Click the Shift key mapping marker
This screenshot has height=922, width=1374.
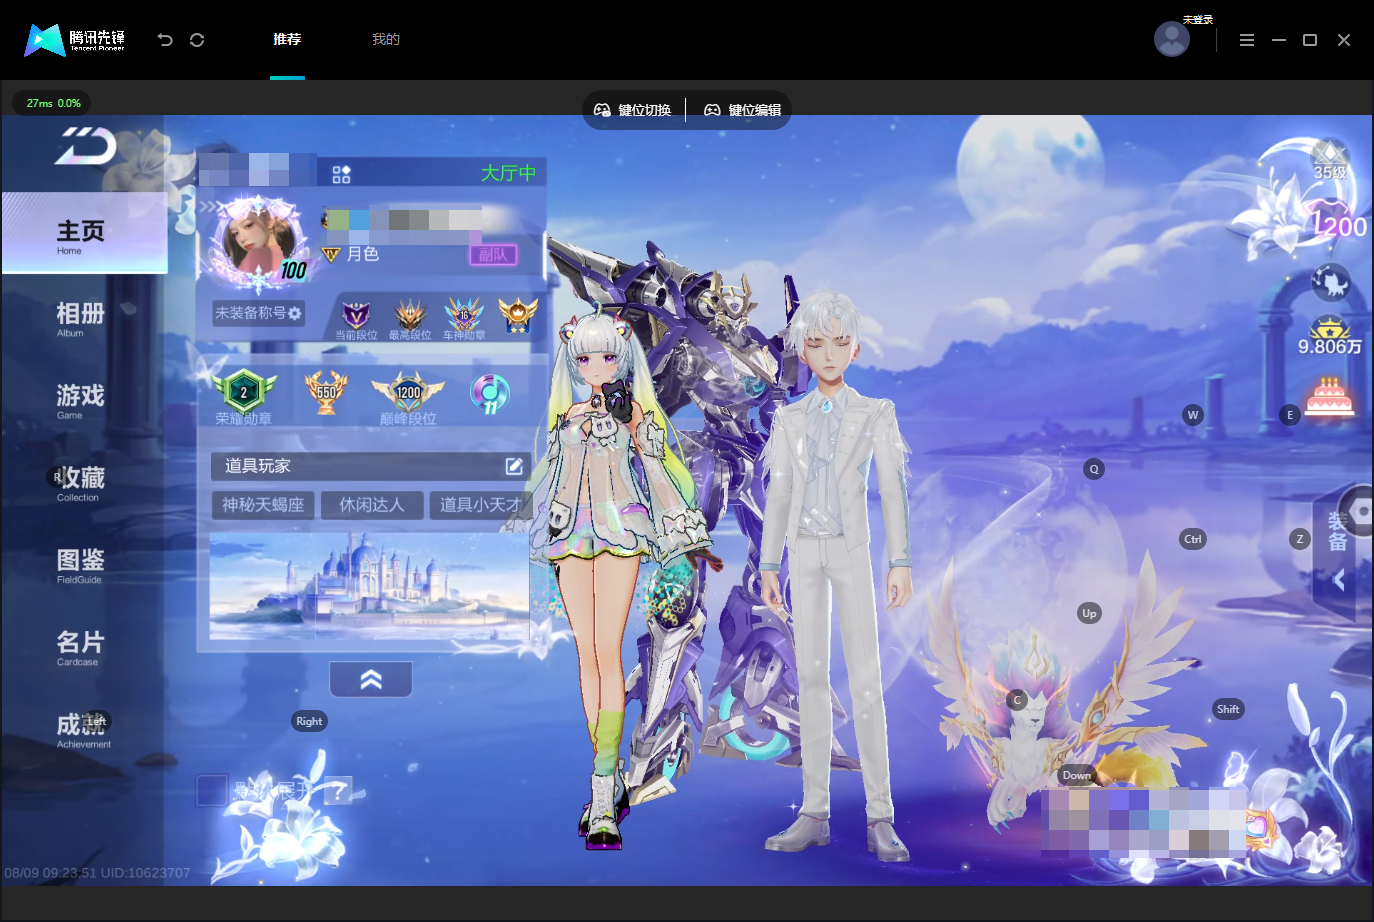tap(1228, 709)
